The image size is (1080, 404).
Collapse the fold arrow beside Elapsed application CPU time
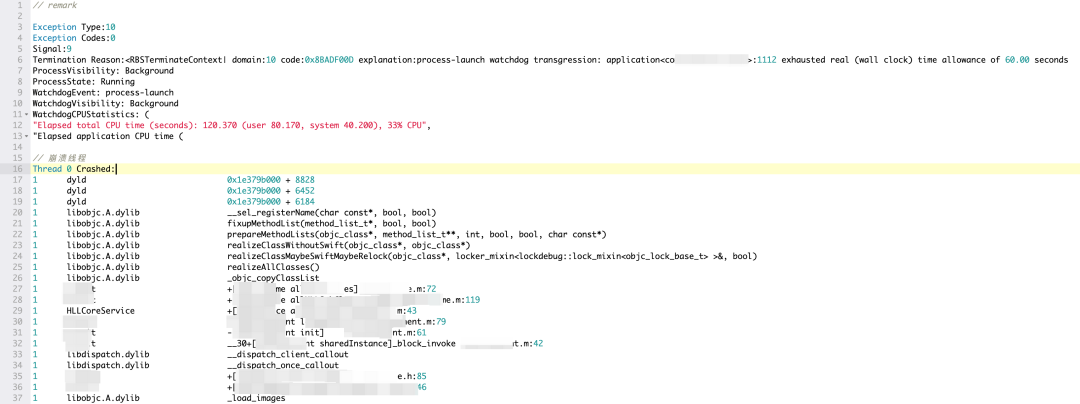(26, 136)
